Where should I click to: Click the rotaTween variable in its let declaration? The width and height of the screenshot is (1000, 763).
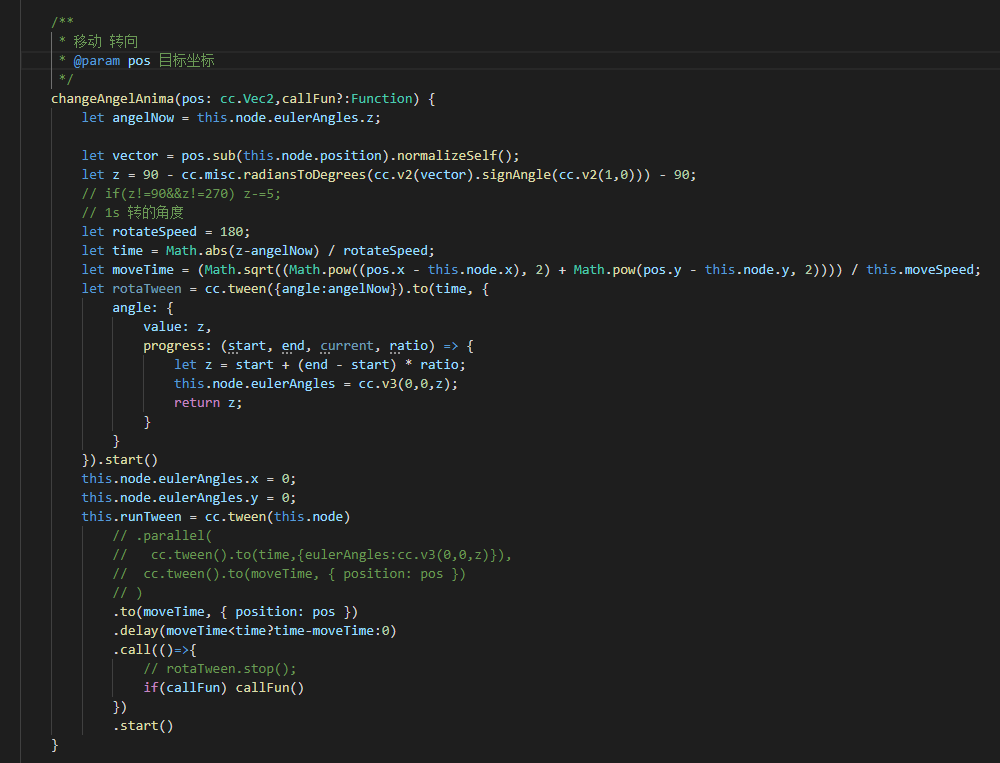click(147, 289)
